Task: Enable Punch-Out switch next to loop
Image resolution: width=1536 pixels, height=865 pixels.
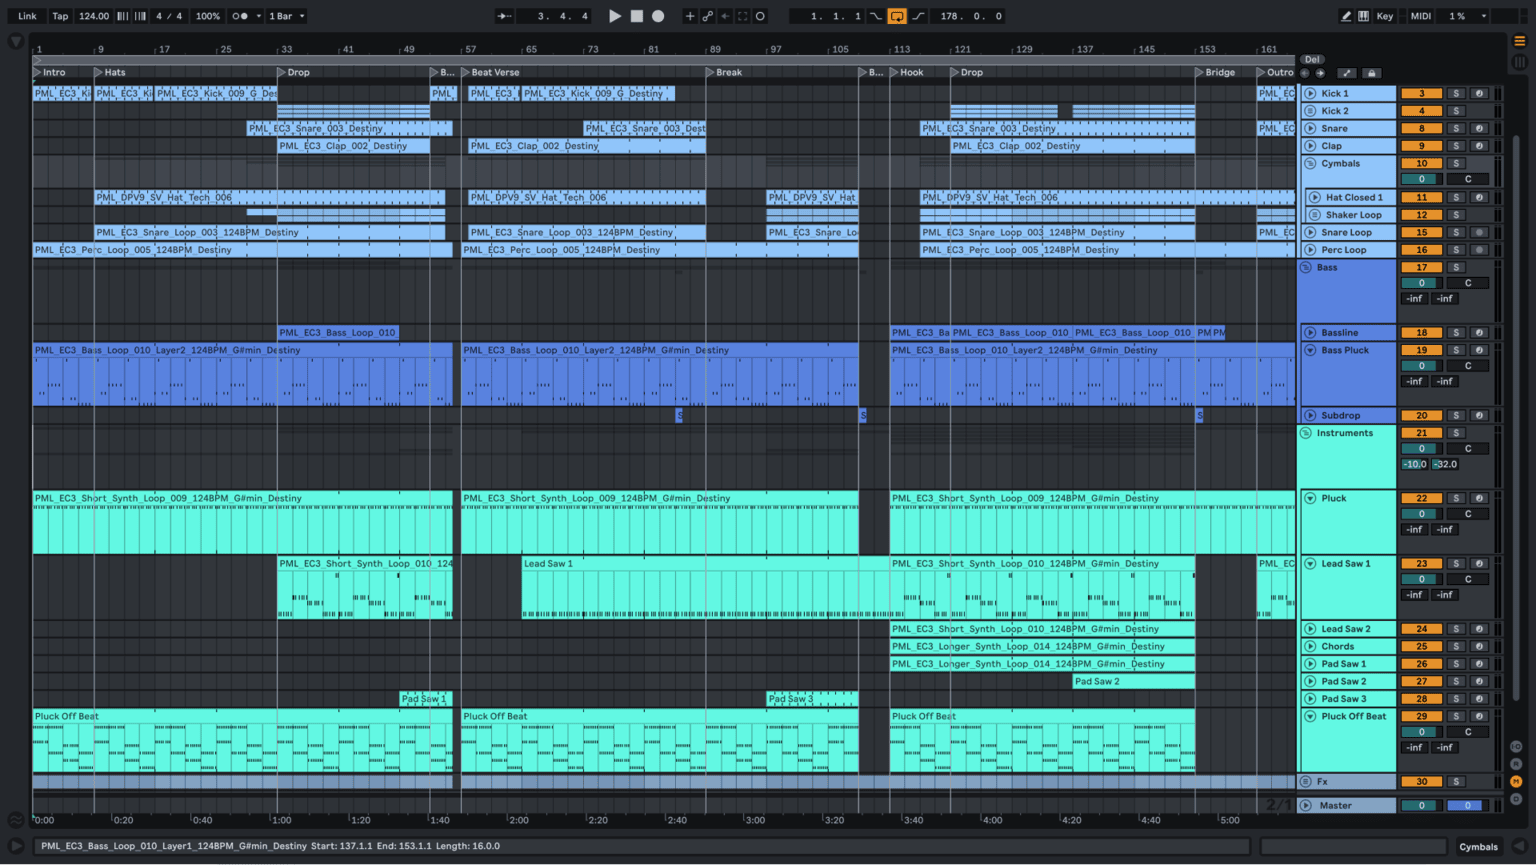Action: [x=918, y=16]
